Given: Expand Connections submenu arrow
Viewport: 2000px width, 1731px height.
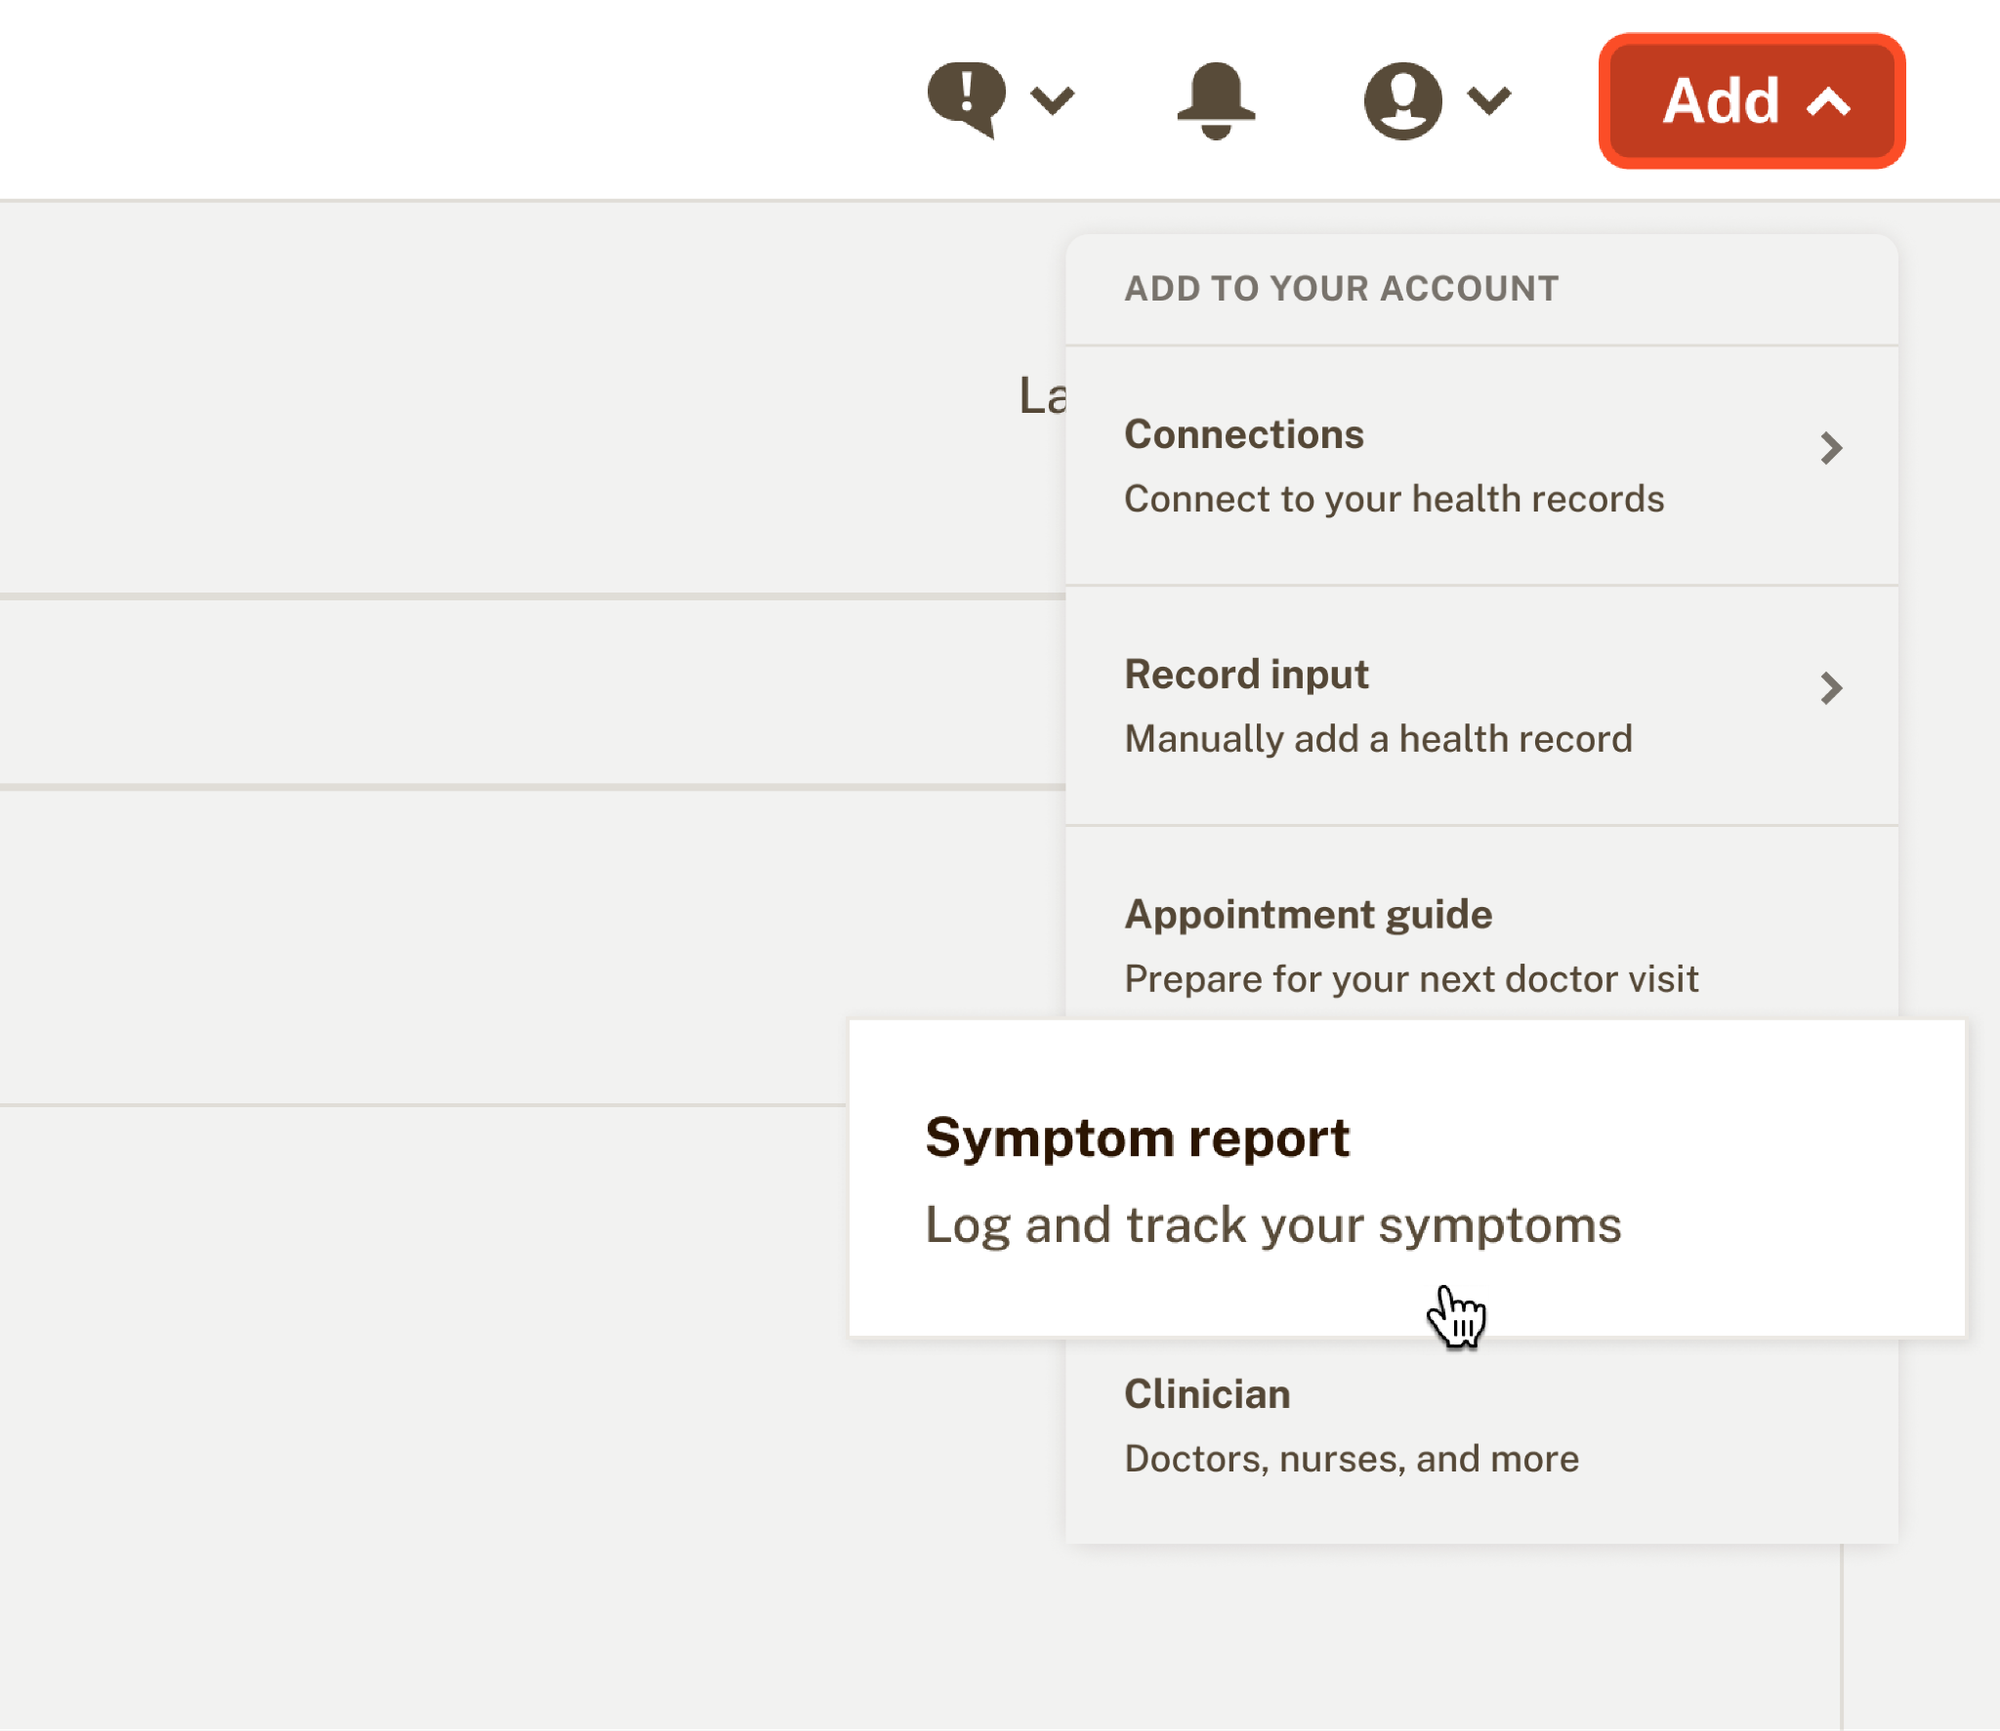Looking at the screenshot, I should (x=1831, y=448).
